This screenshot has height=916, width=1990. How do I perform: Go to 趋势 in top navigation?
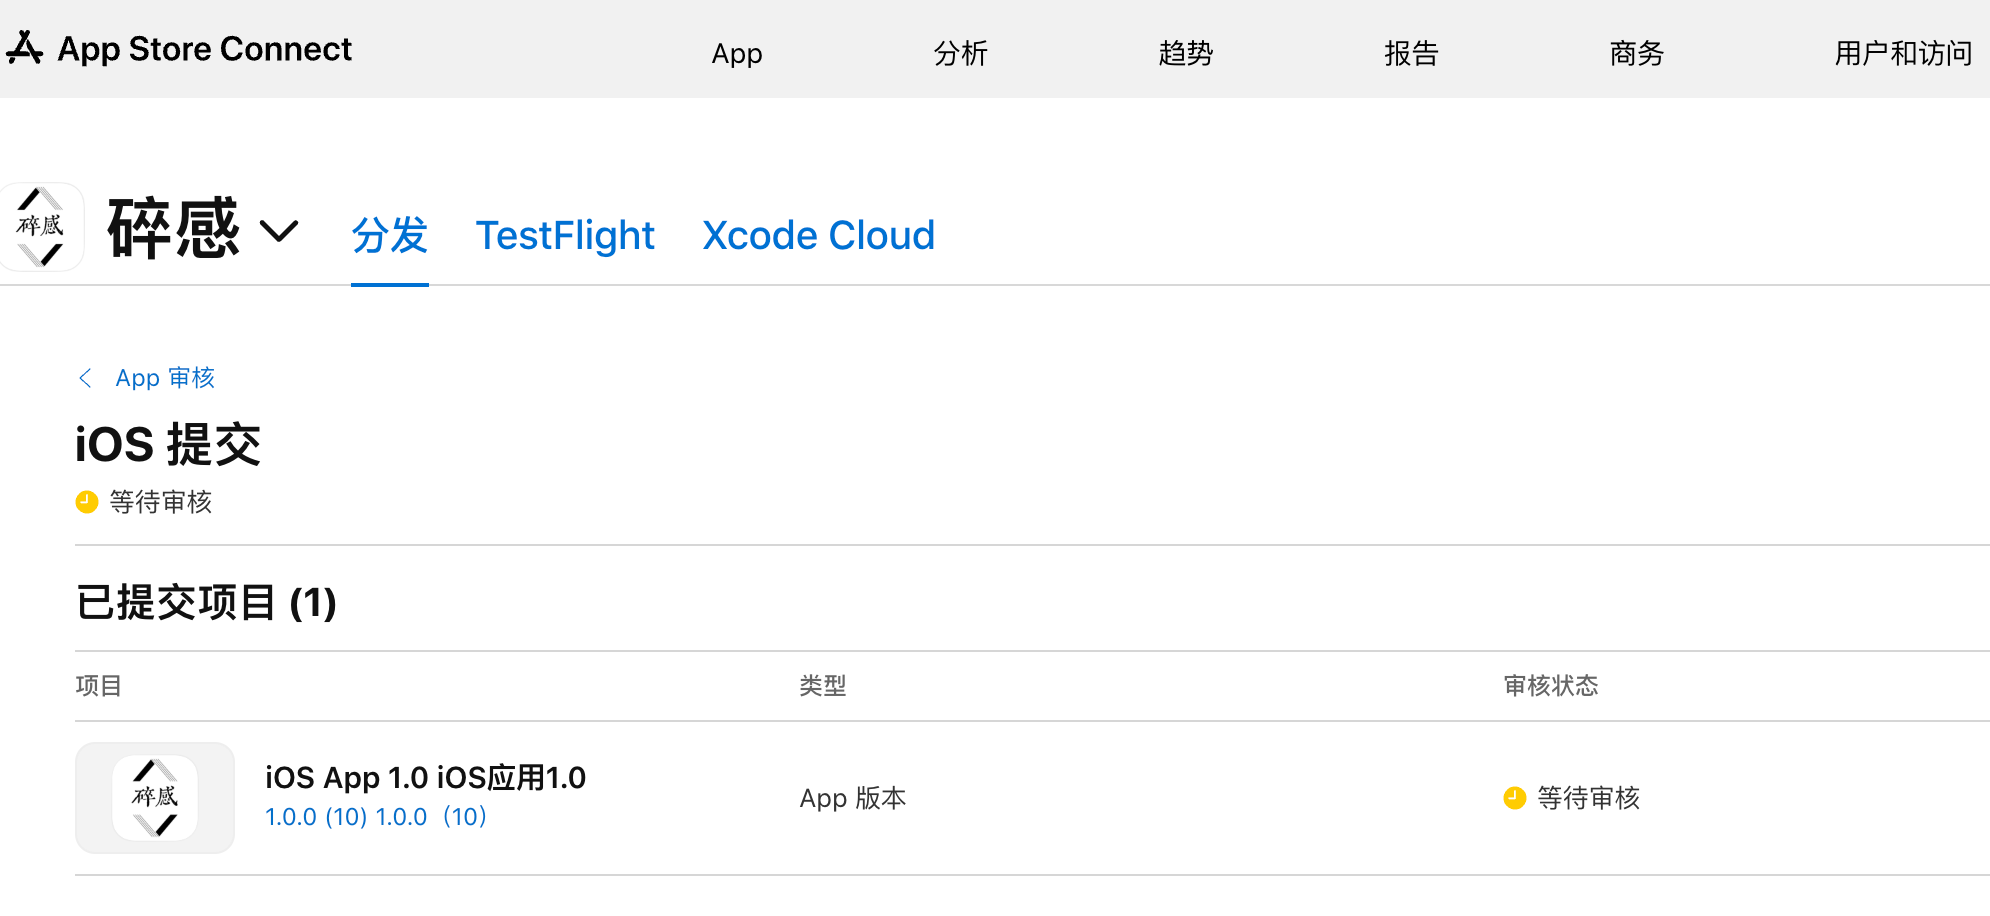[x=1186, y=53]
